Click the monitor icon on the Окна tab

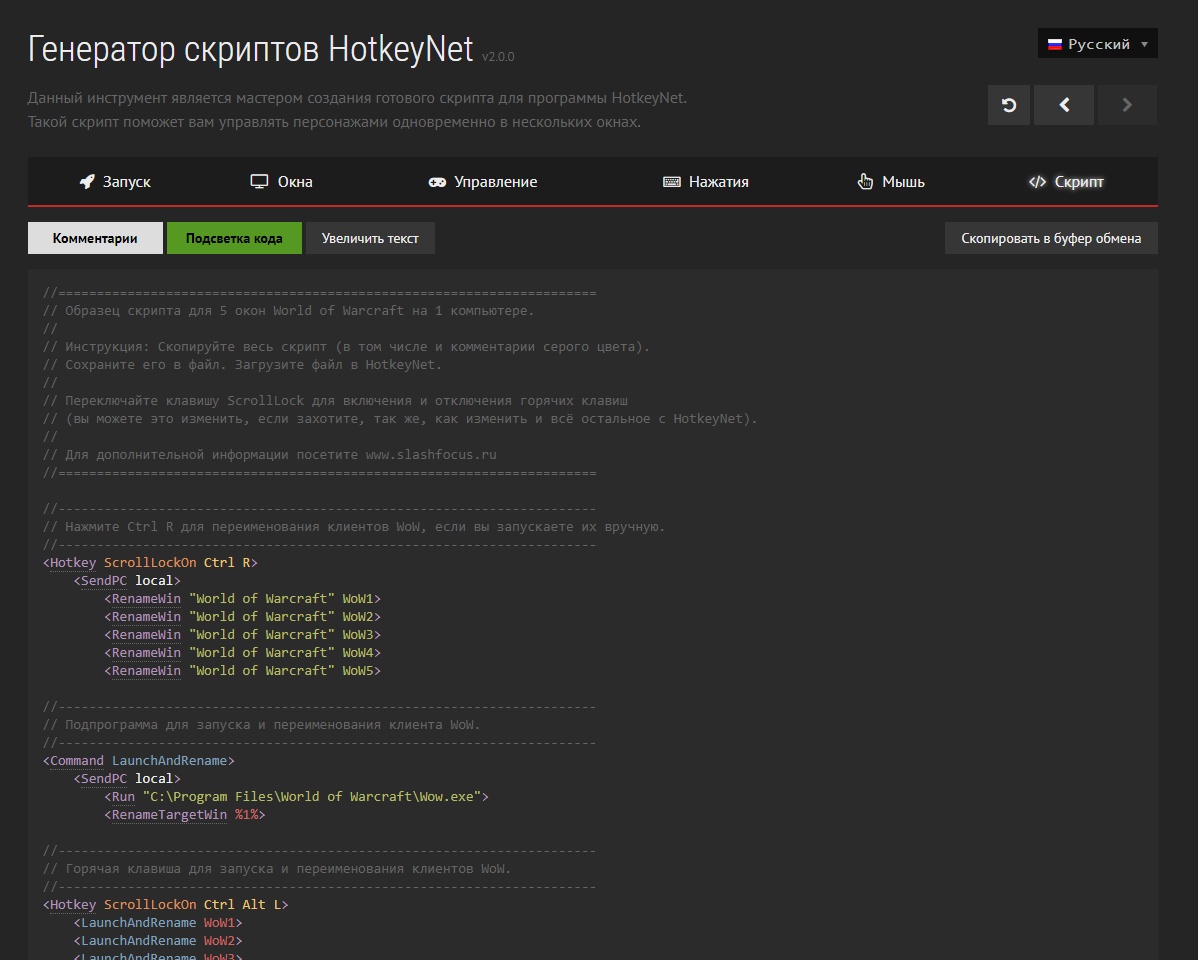click(x=259, y=181)
